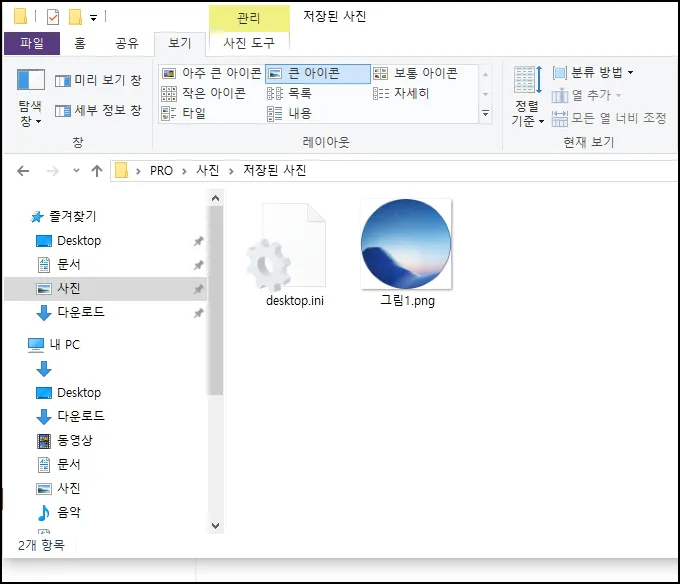The image size is (680, 584).
Task: Open the quick access toolbar customize arrow
Action: point(93,18)
